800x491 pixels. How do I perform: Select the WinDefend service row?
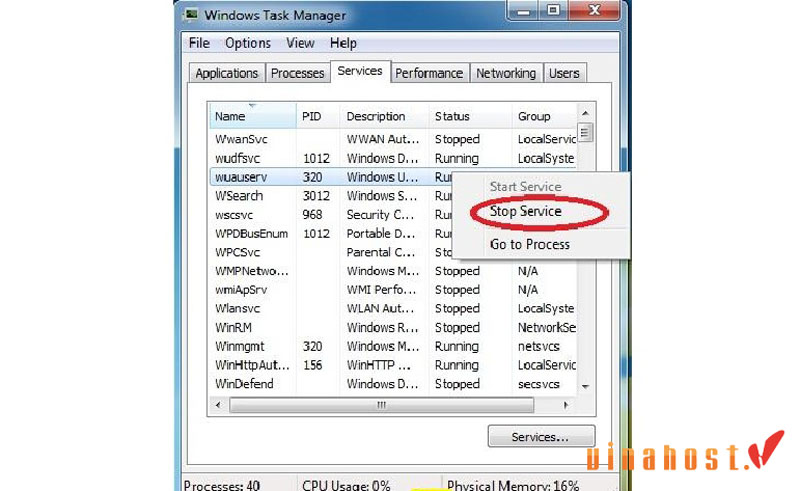pos(393,384)
